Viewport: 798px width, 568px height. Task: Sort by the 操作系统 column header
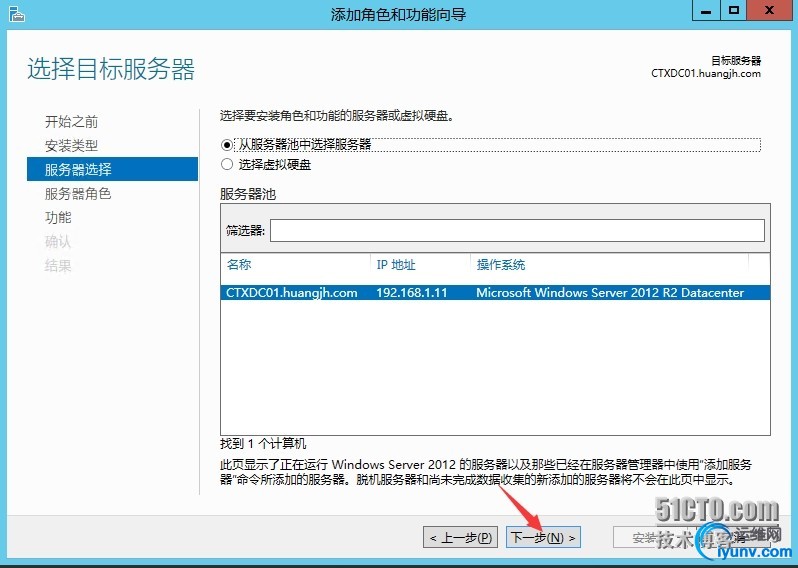(501, 265)
